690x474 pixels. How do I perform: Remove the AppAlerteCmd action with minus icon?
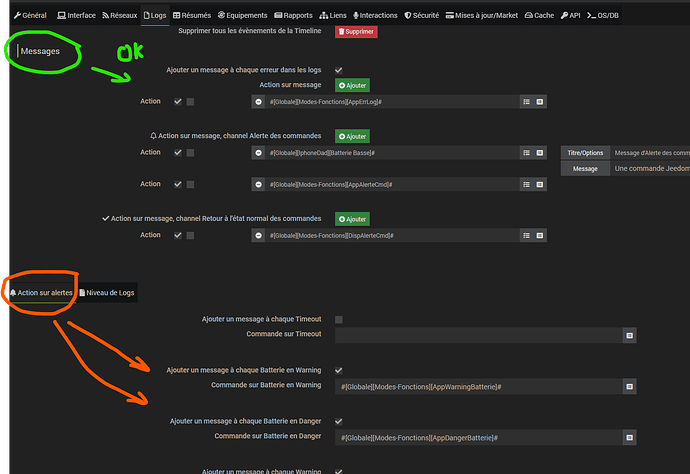[258, 184]
